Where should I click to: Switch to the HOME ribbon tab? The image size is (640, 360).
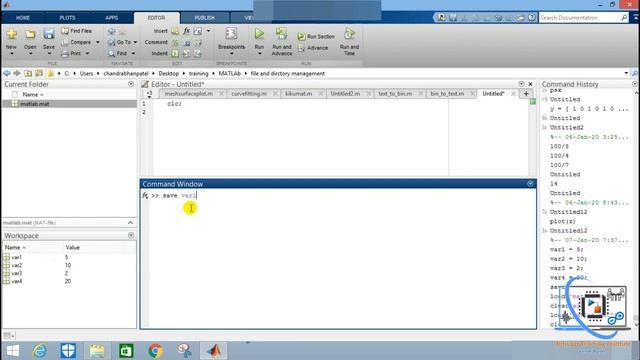point(23,18)
